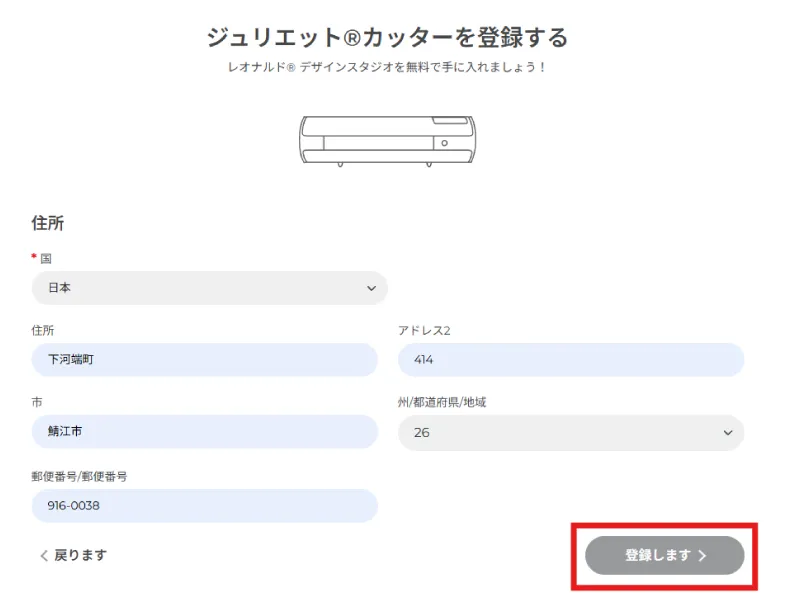Click the 市 field label
800x600 pixels.
pos(37,402)
